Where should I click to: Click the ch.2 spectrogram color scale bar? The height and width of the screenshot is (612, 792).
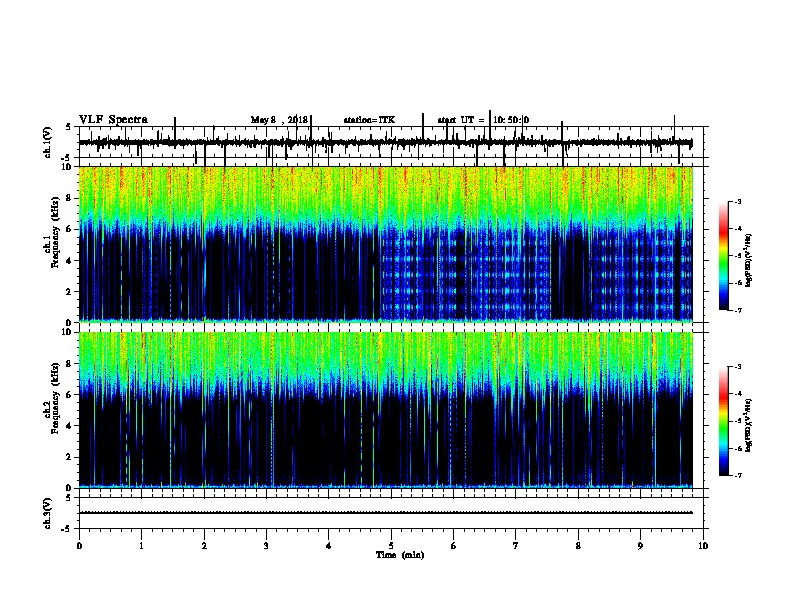tap(723, 421)
